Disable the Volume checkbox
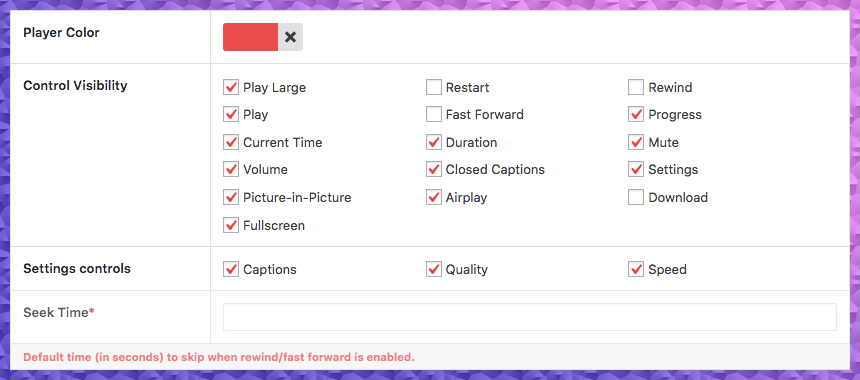 (231, 169)
